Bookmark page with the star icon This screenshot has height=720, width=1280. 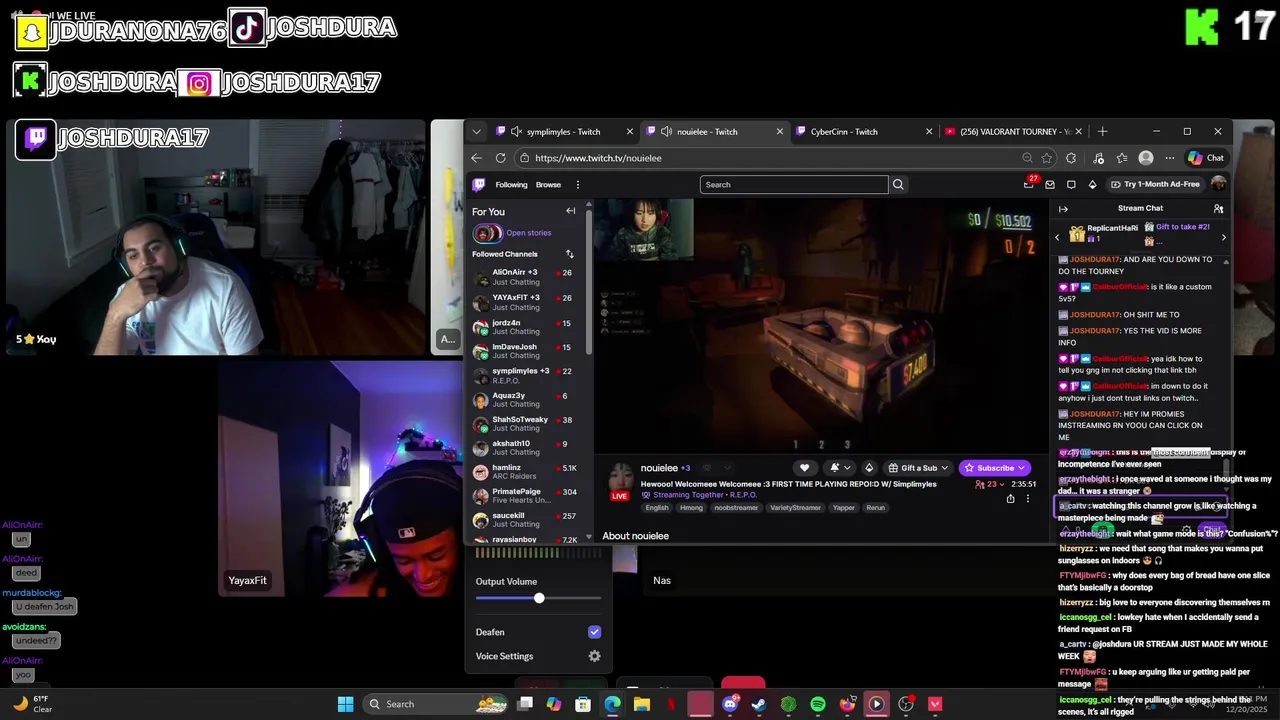[1047, 158]
